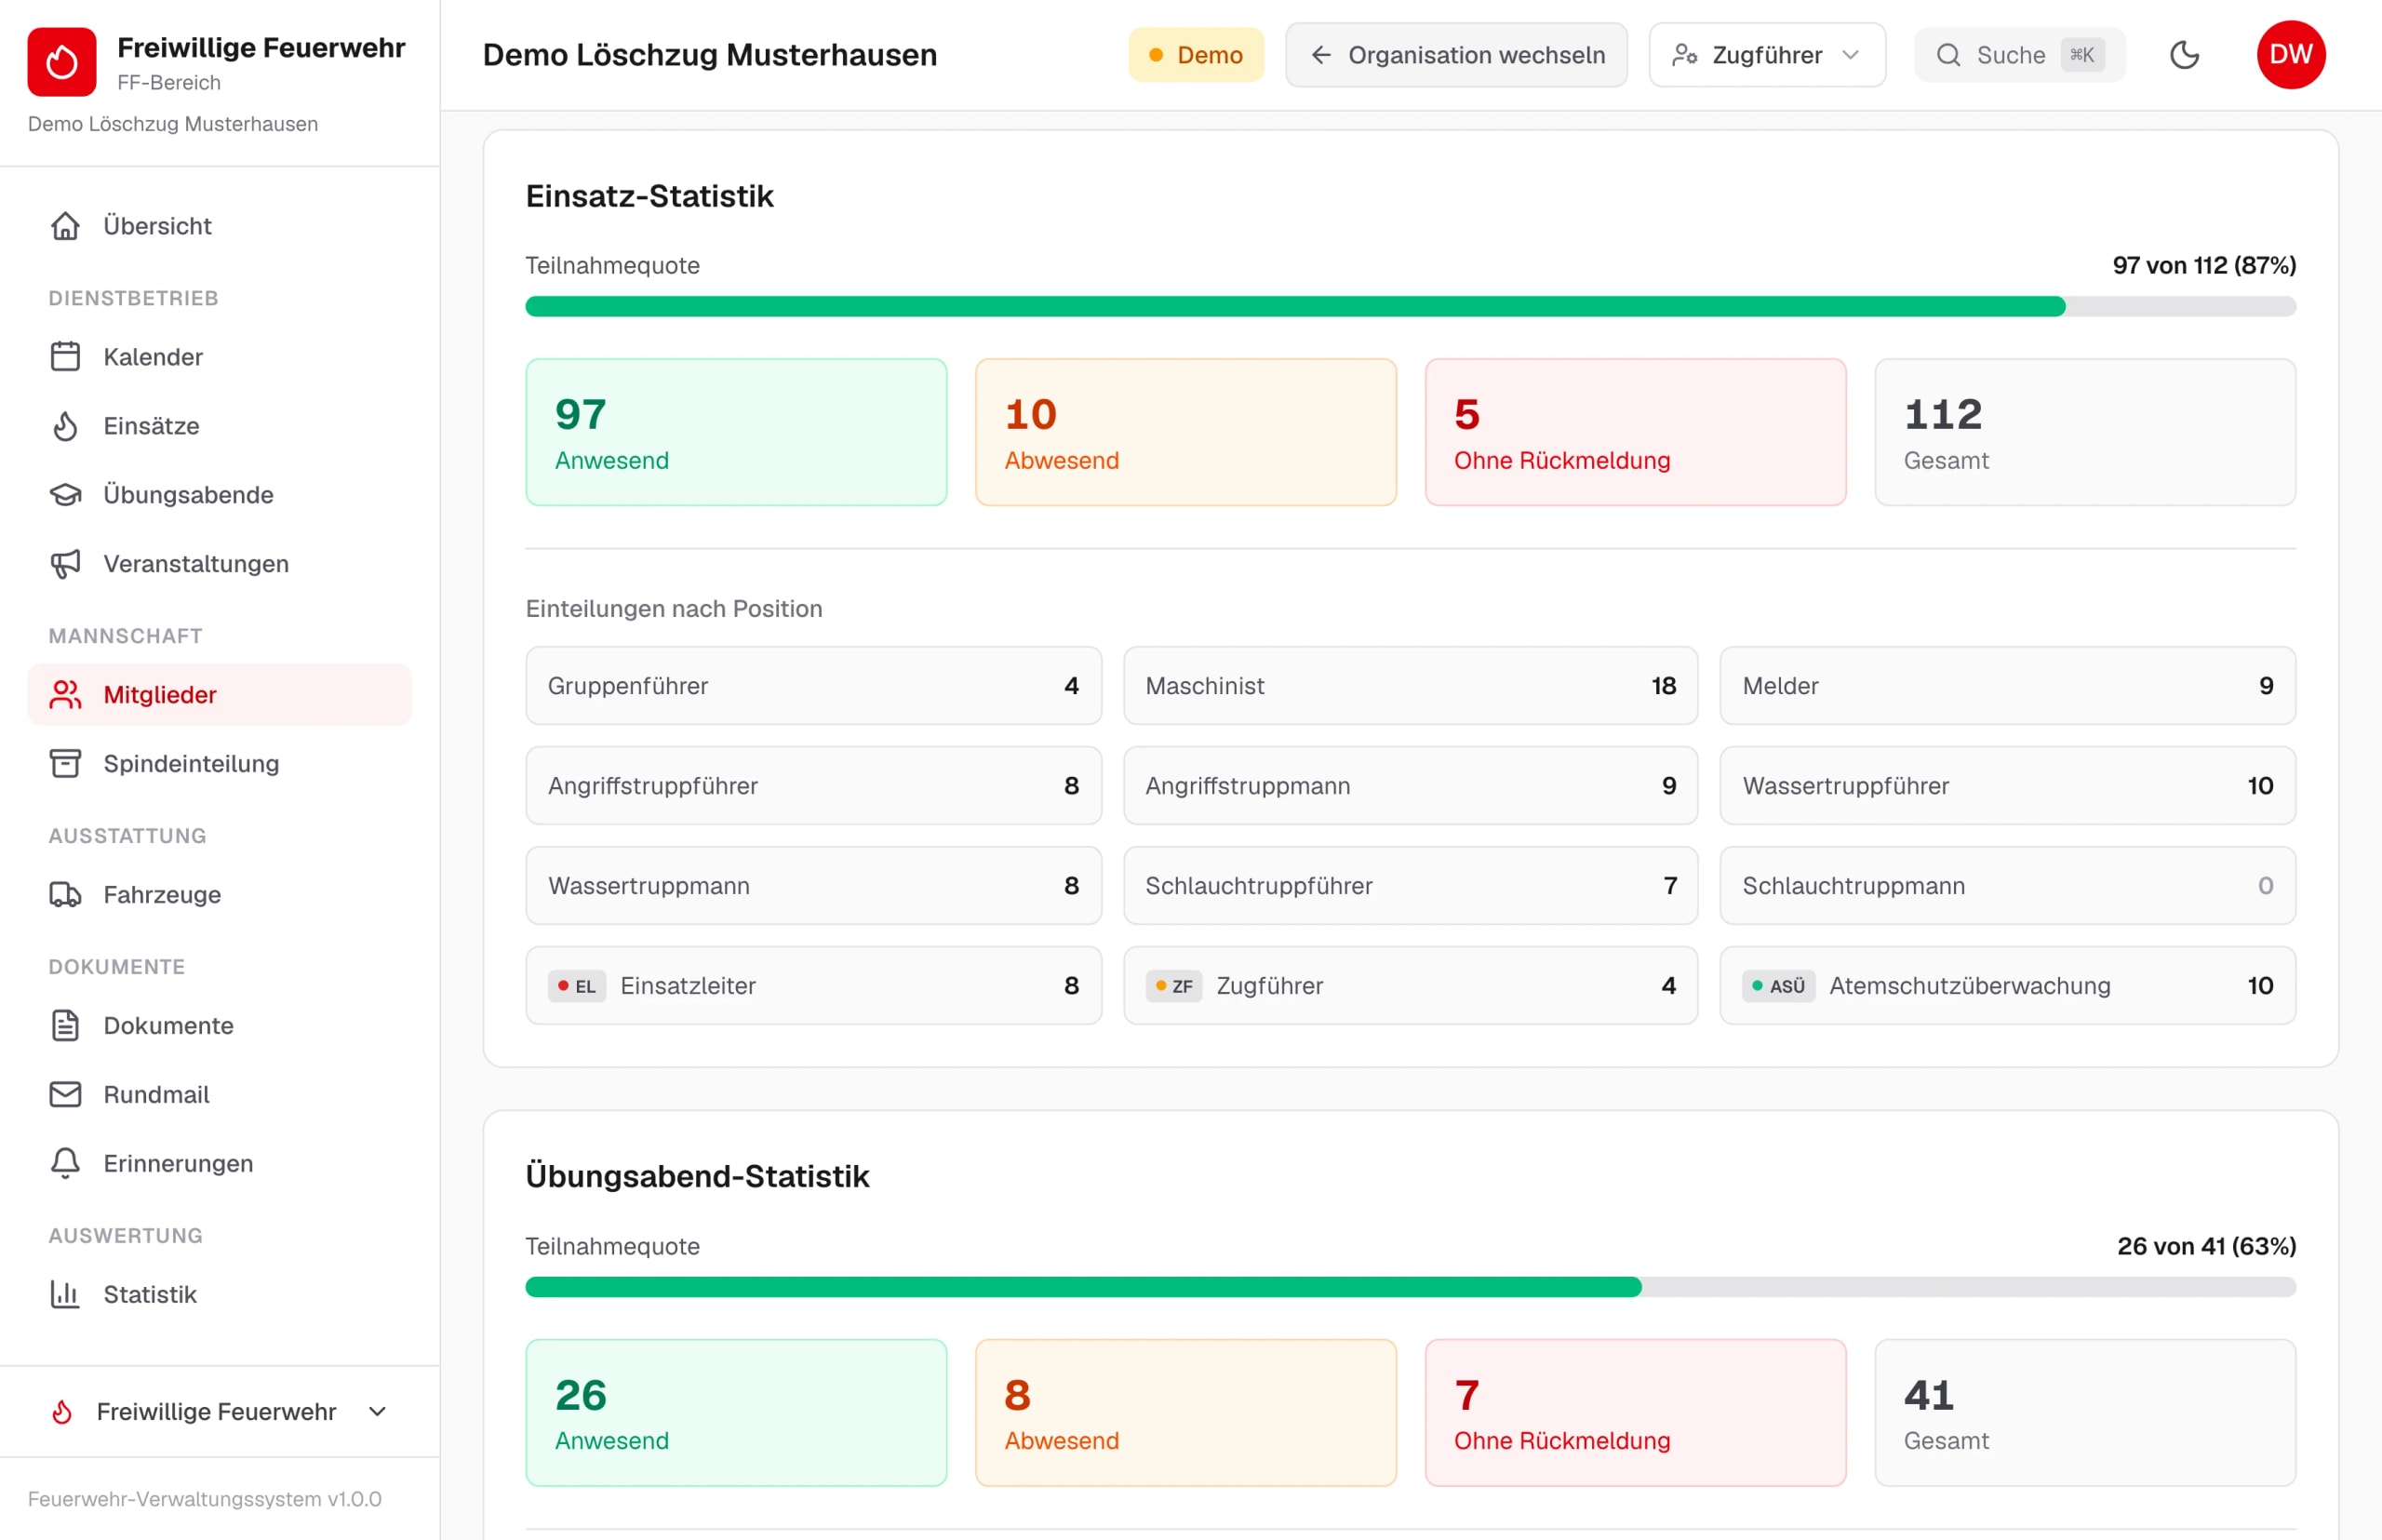Click the Gruppenführer position row
The height and width of the screenshot is (1540, 2382).
tap(814, 686)
